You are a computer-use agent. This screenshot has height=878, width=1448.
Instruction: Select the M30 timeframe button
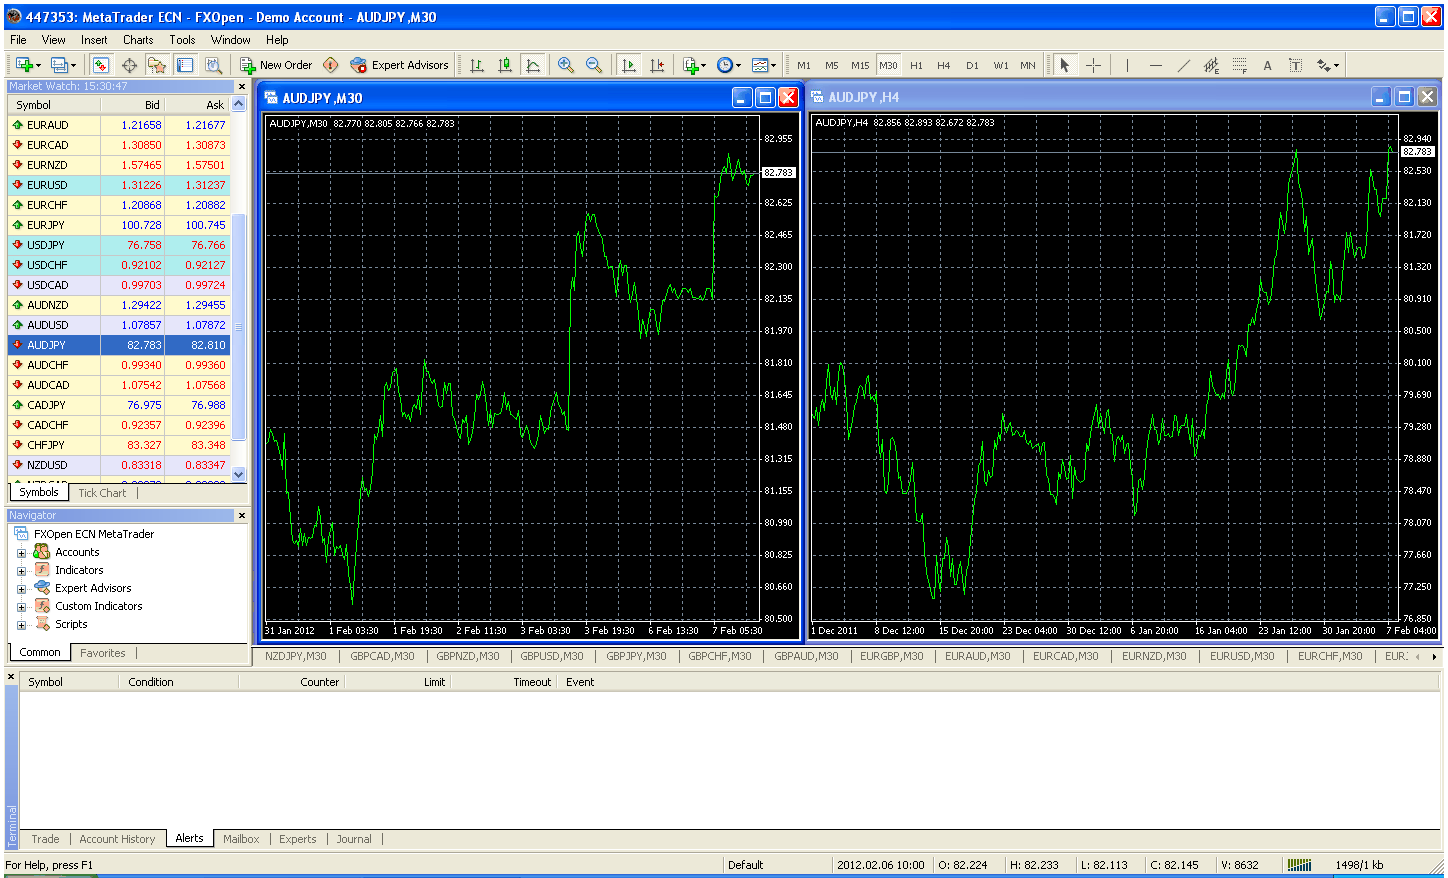888,65
